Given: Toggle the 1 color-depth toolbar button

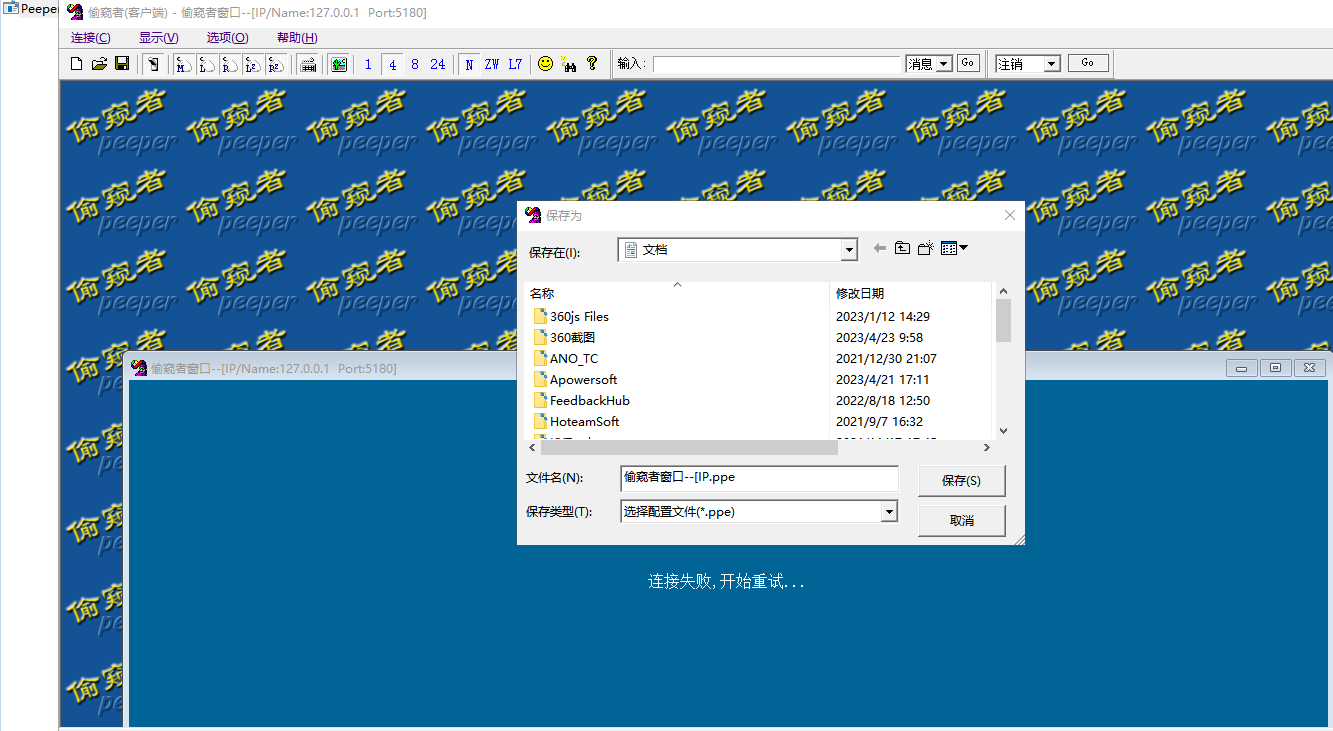Looking at the screenshot, I should pyautogui.click(x=368, y=64).
